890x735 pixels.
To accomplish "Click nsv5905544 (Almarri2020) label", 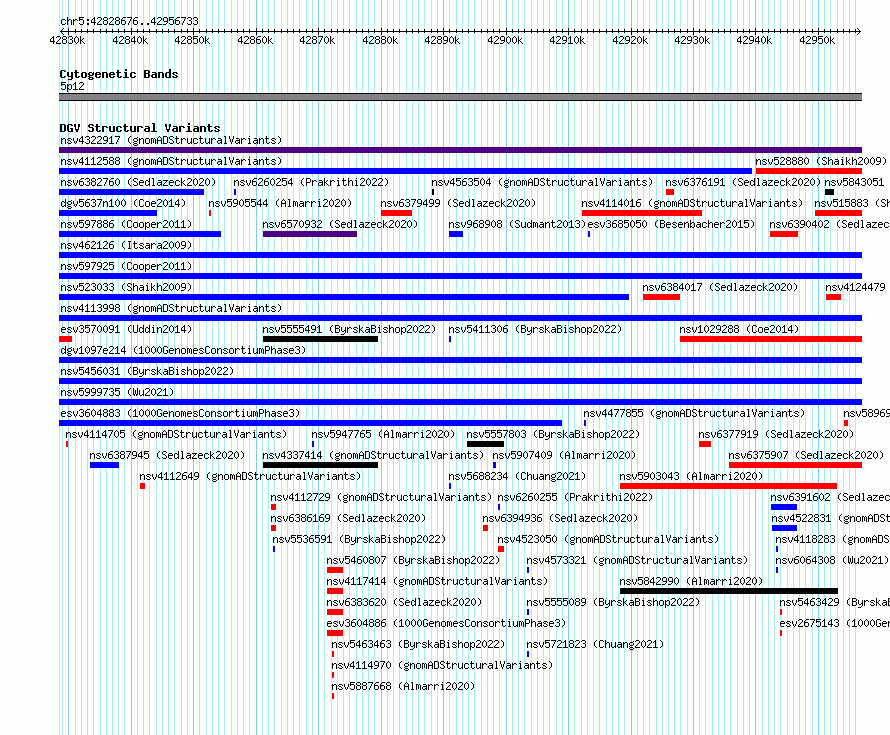I will coord(280,203).
